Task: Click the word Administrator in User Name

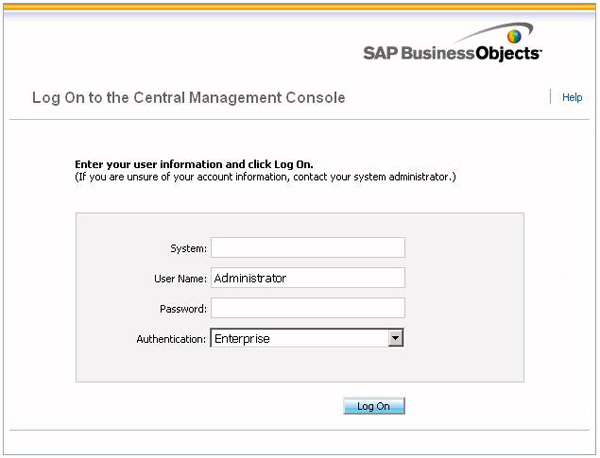Action: pyautogui.click(x=250, y=278)
